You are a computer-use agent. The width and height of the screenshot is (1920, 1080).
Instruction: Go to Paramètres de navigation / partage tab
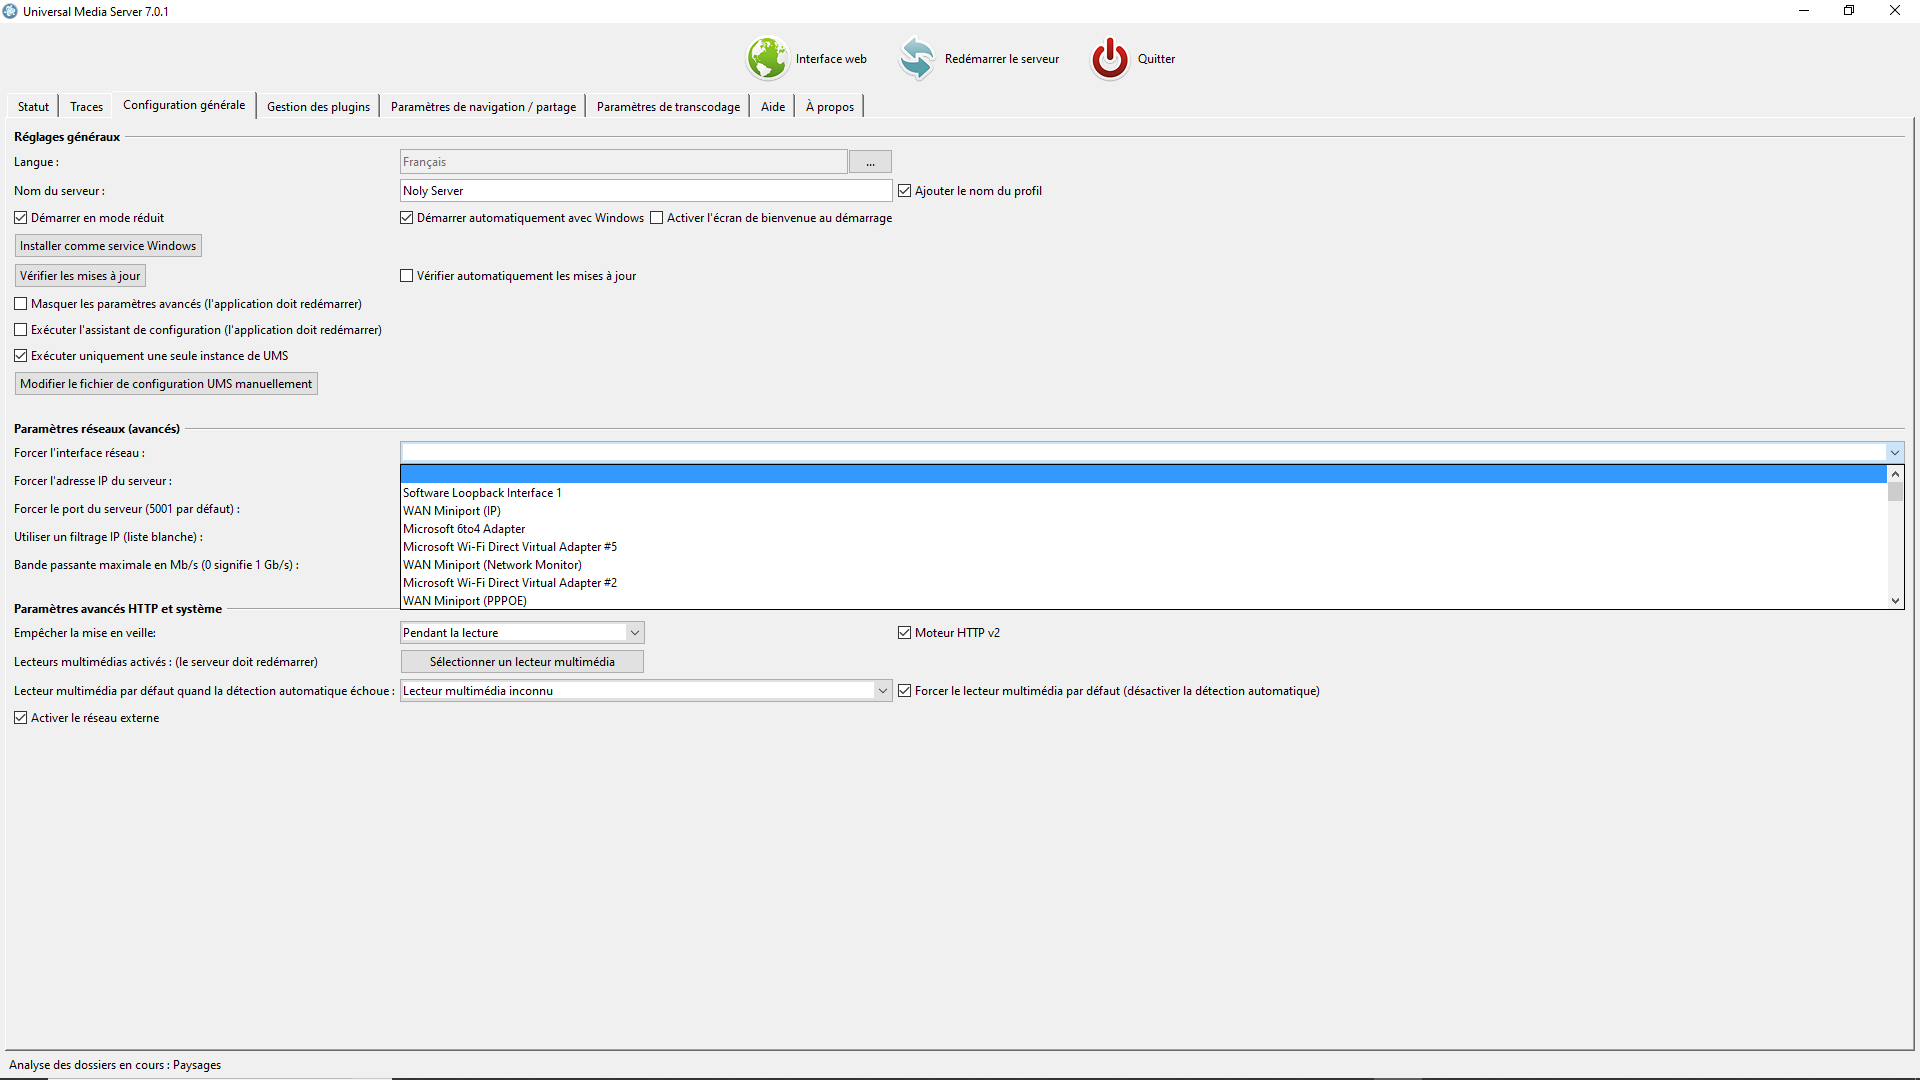point(483,107)
